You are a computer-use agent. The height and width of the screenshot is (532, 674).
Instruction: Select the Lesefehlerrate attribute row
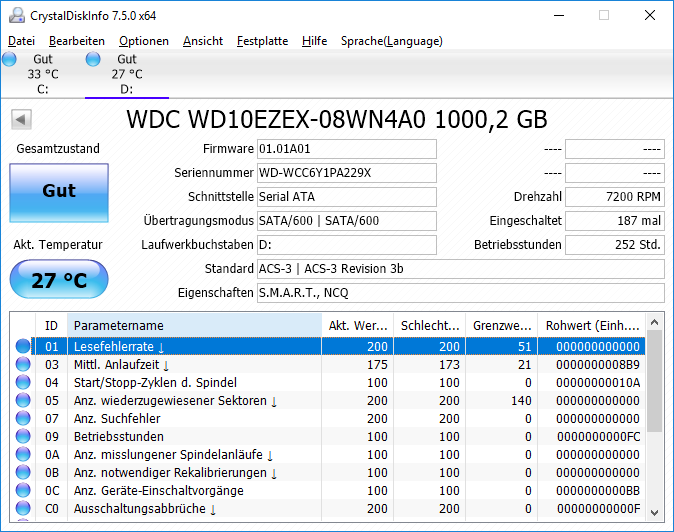(x=328, y=346)
